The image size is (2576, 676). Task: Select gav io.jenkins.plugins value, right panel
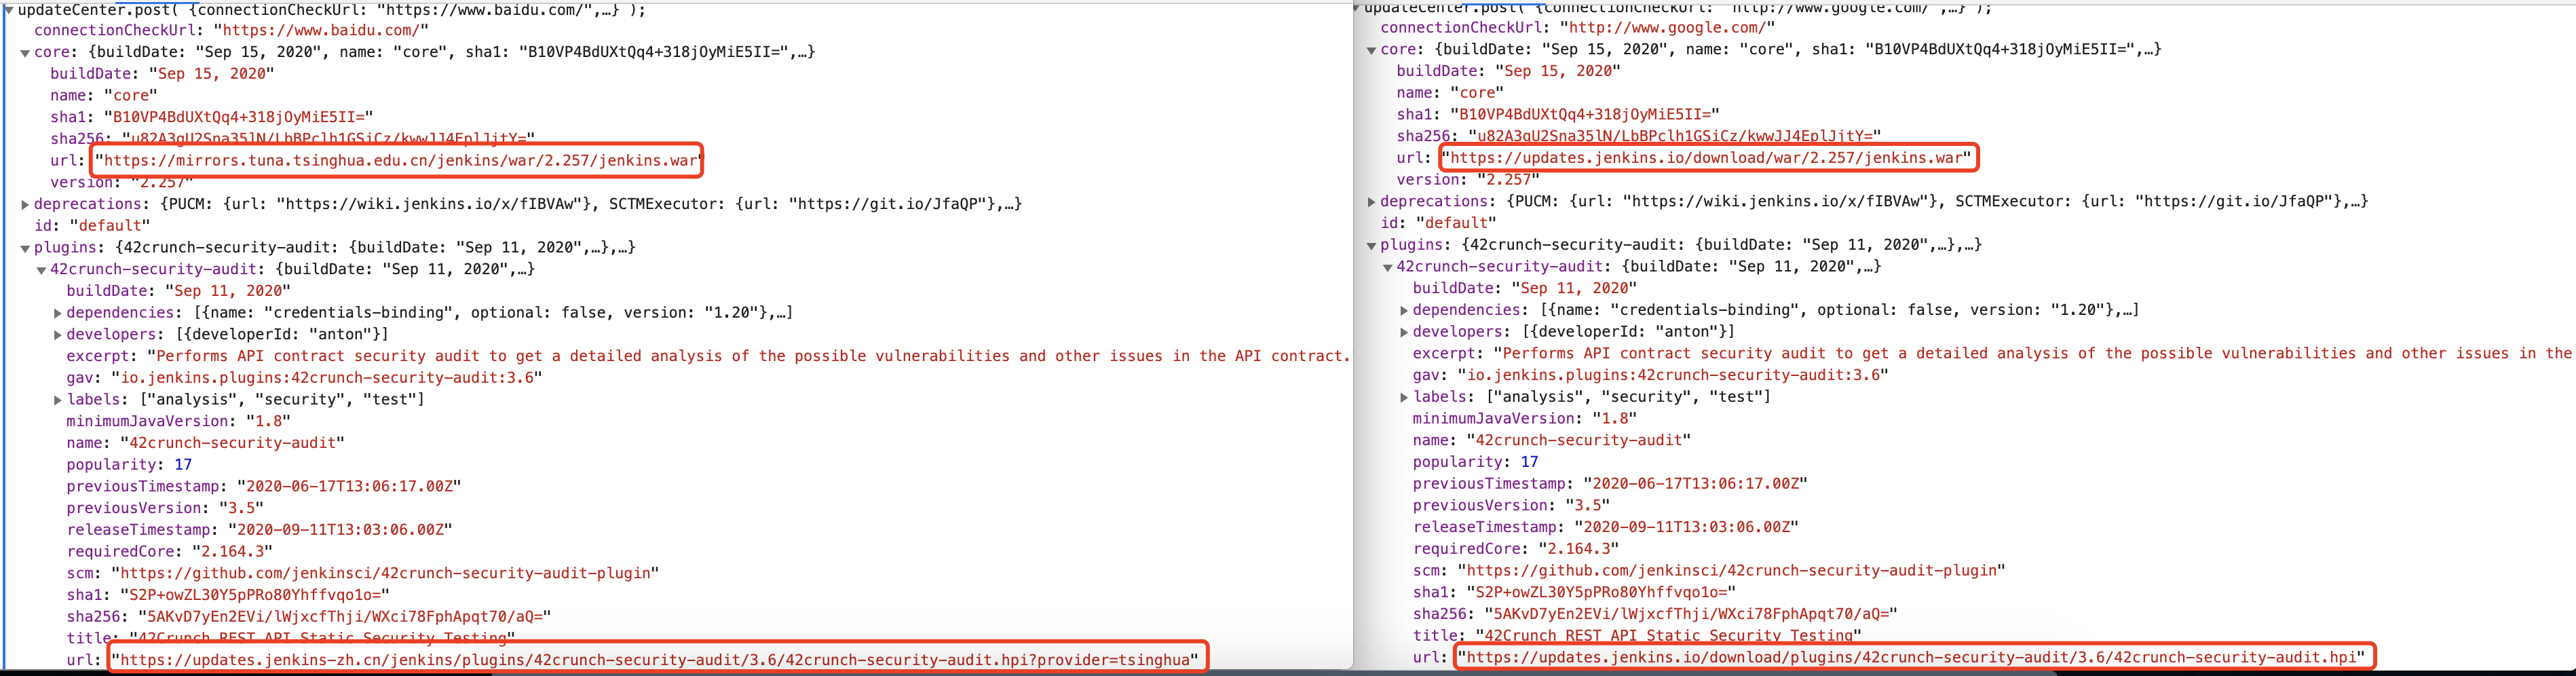[1673, 375]
